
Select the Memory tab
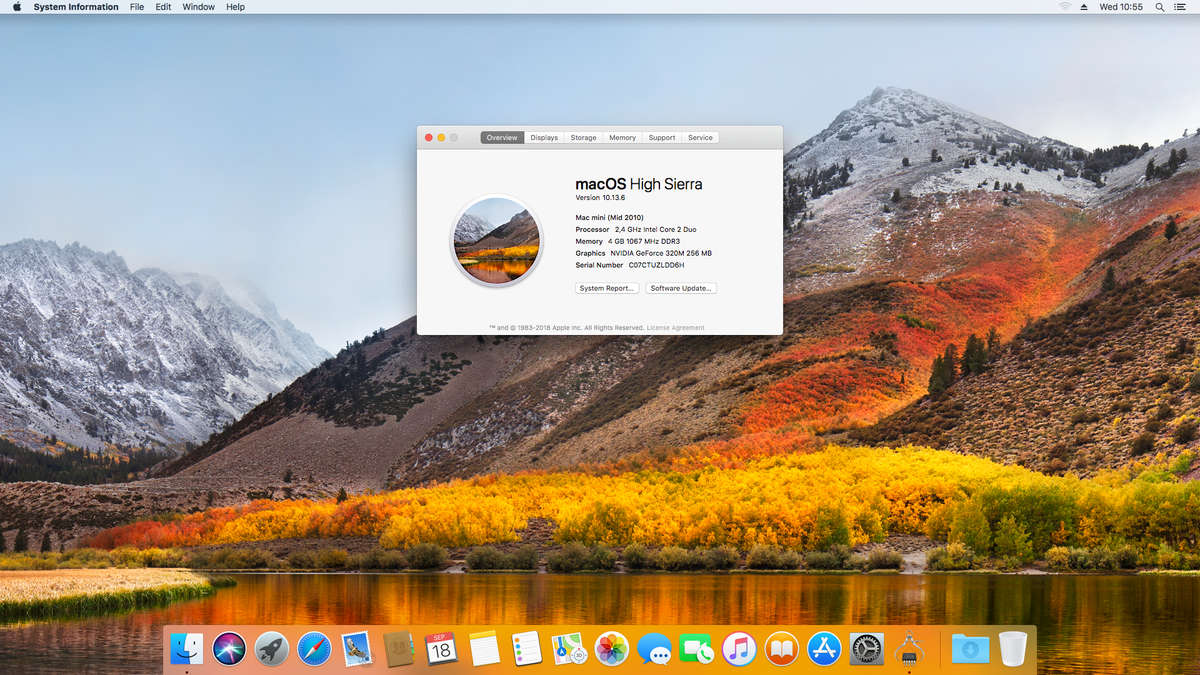[621, 137]
